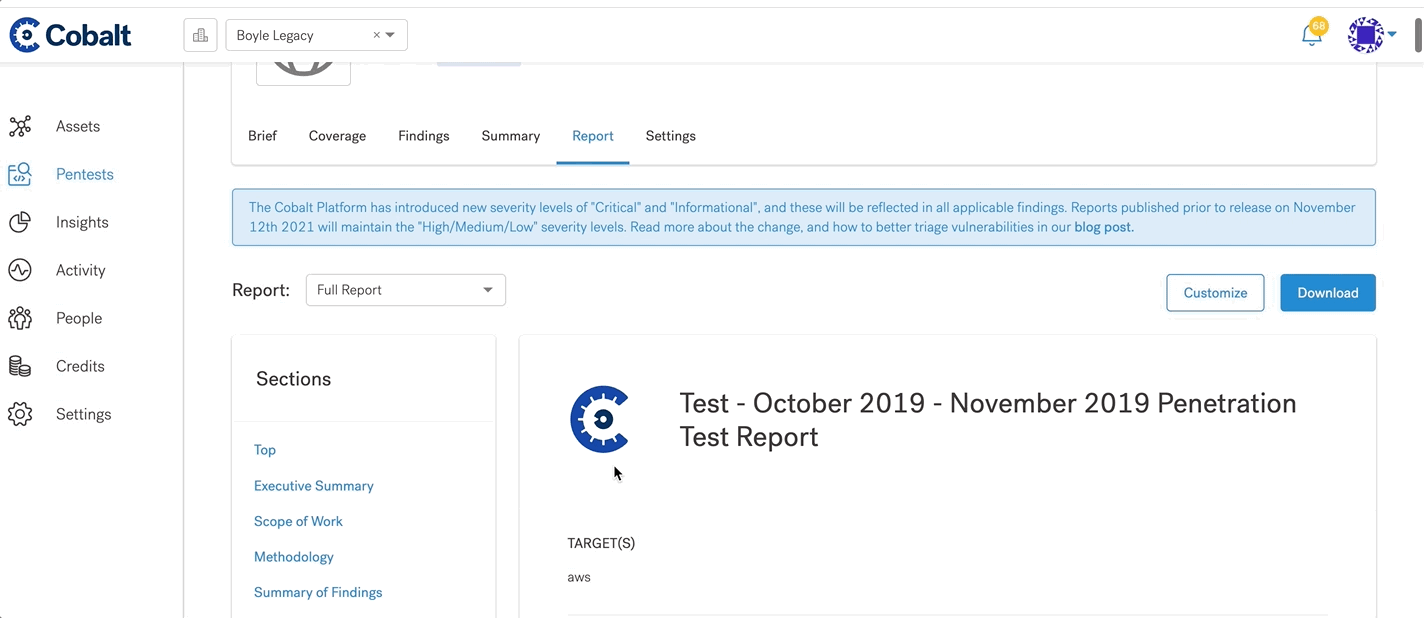Click the report title heading text
The height and width of the screenshot is (618, 1424).
[x=988, y=420]
